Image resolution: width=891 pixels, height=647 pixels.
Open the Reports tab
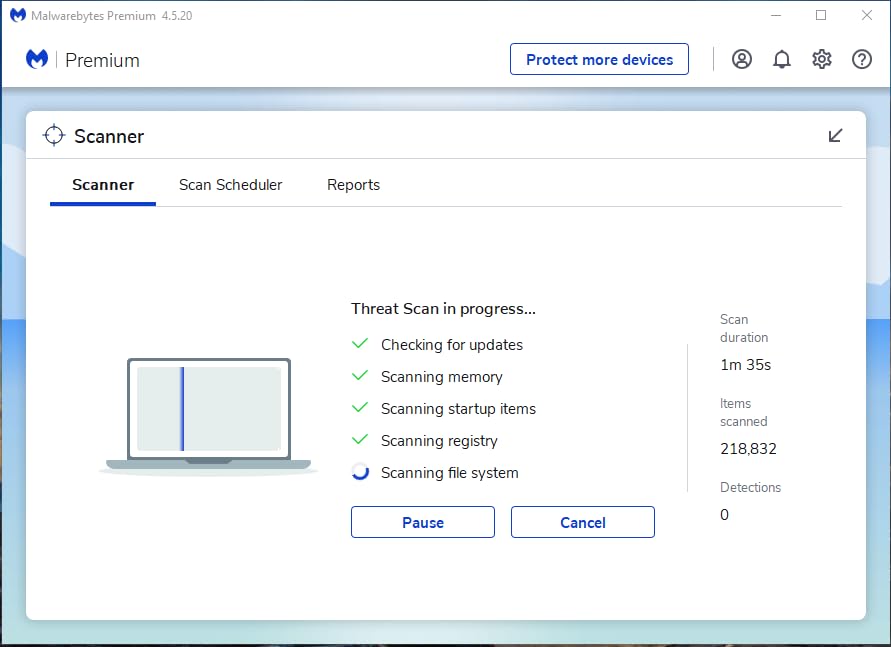point(353,185)
